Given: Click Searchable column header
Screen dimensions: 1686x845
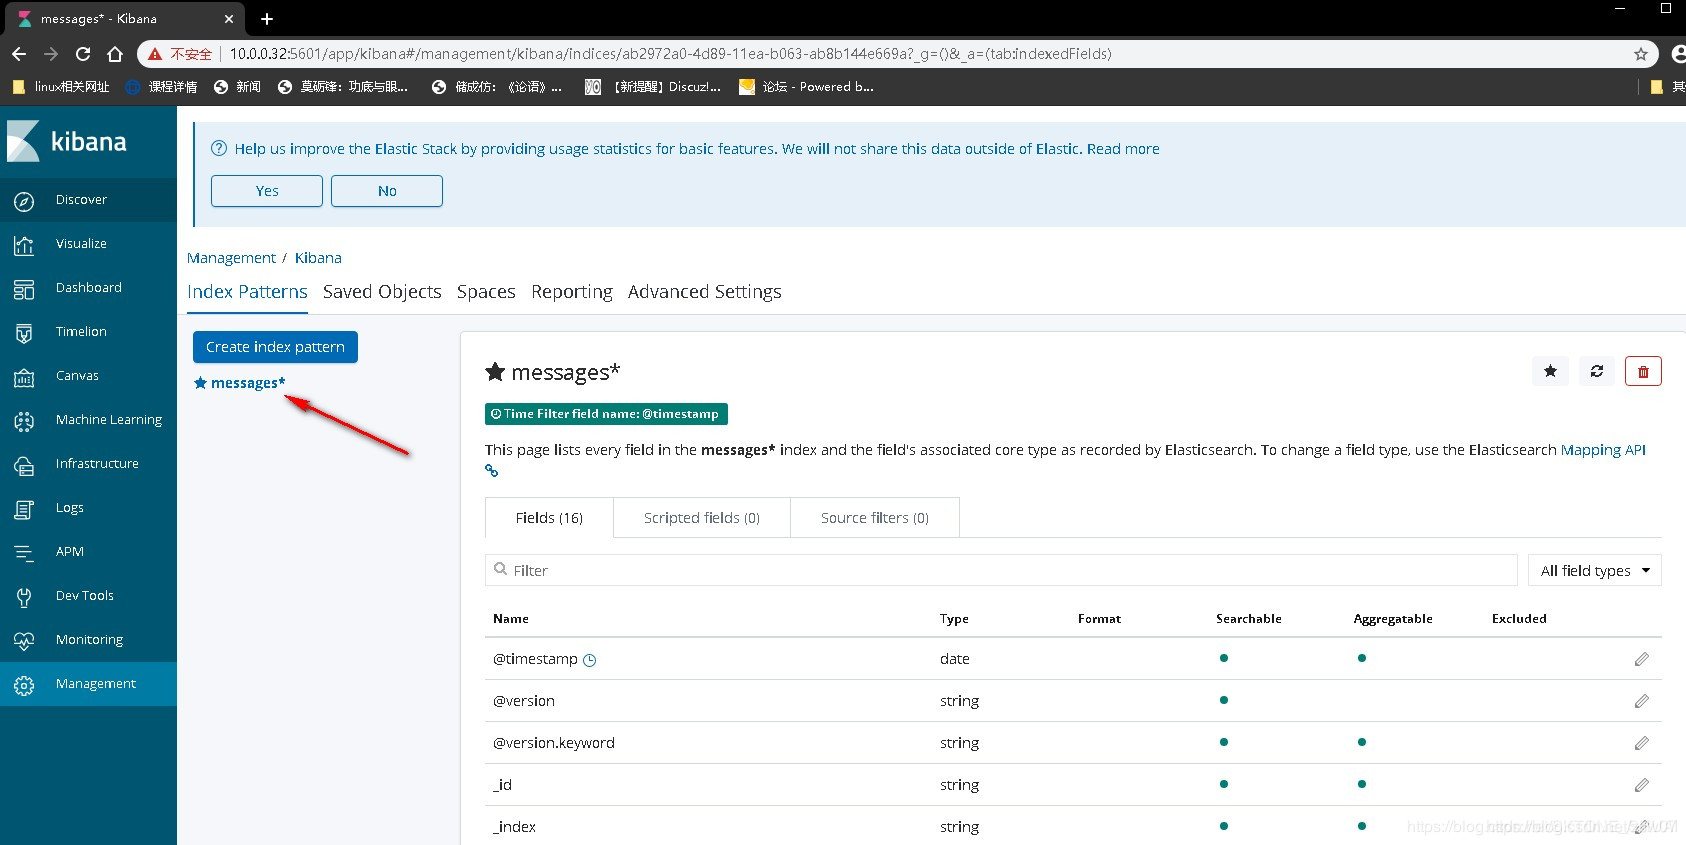Looking at the screenshot, I should tap(1249, 619).
